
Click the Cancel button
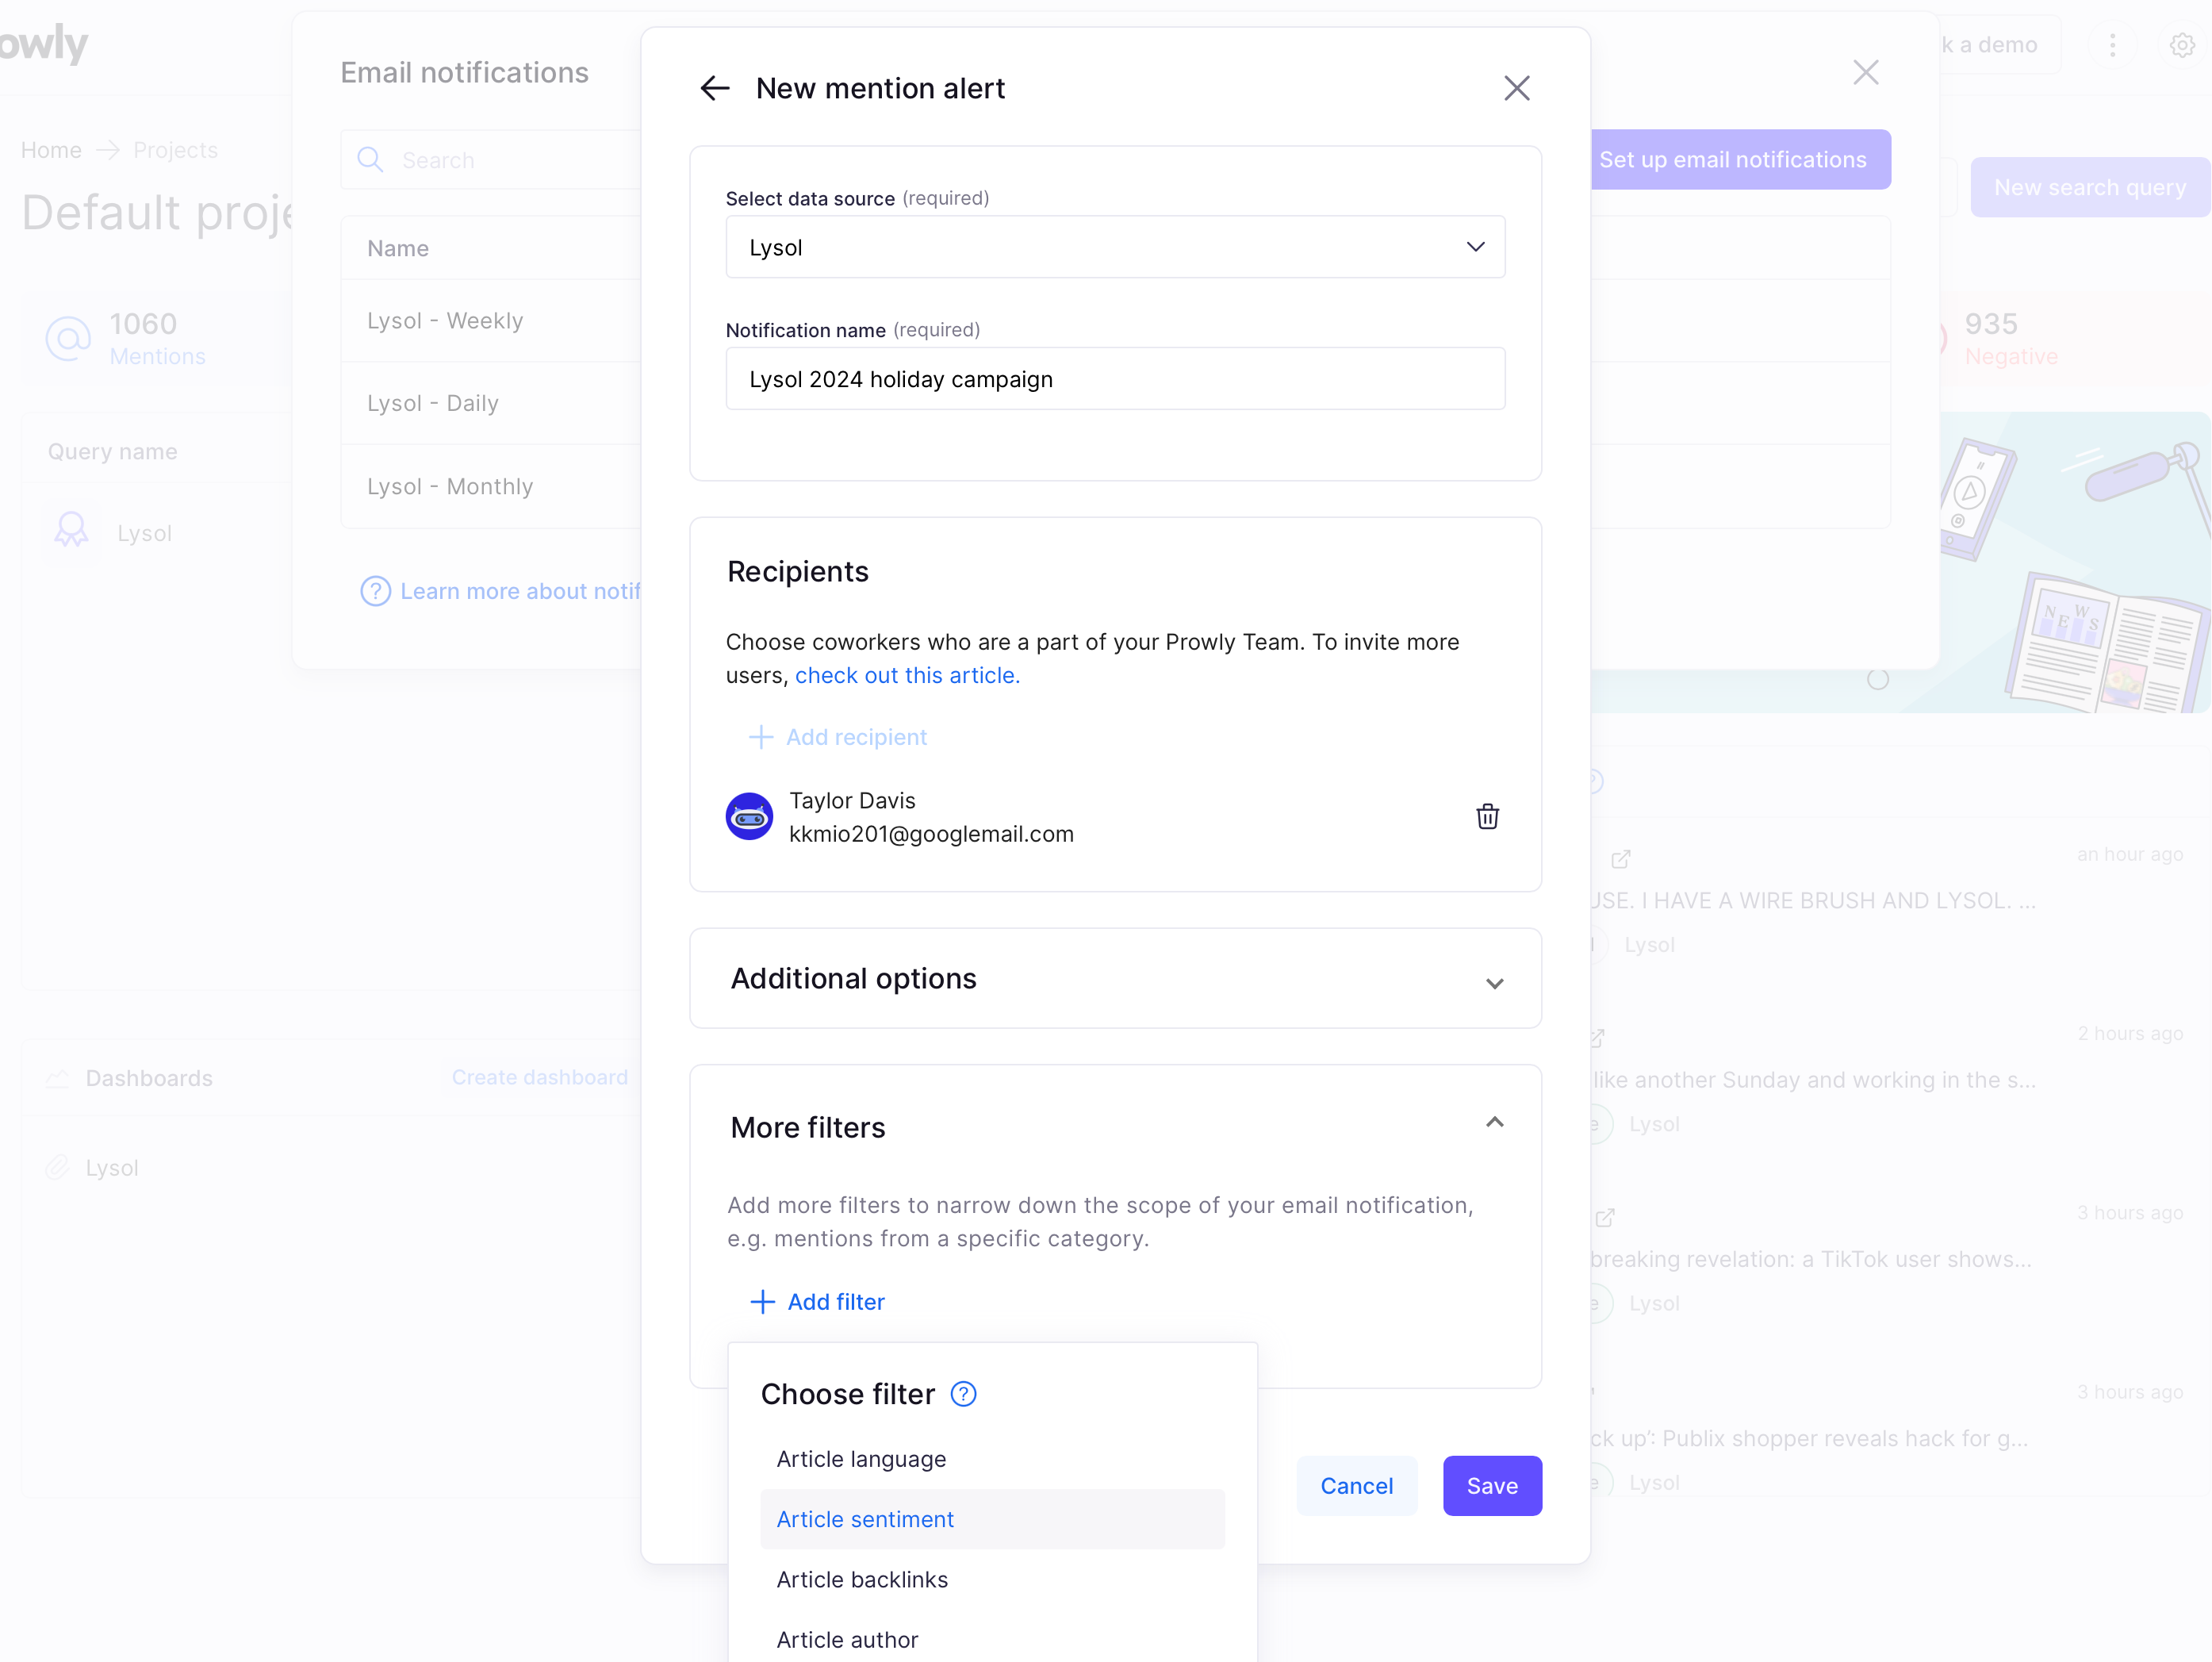pos(1359,1484)
